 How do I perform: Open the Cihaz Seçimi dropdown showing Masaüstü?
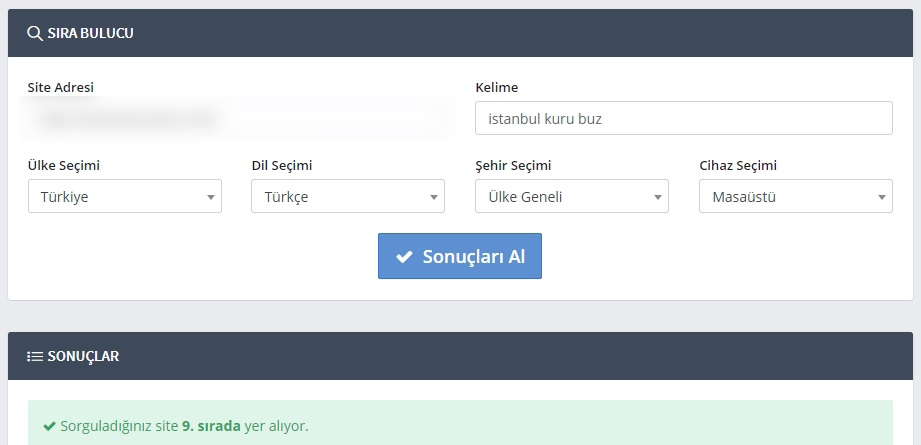click(796, 196)
